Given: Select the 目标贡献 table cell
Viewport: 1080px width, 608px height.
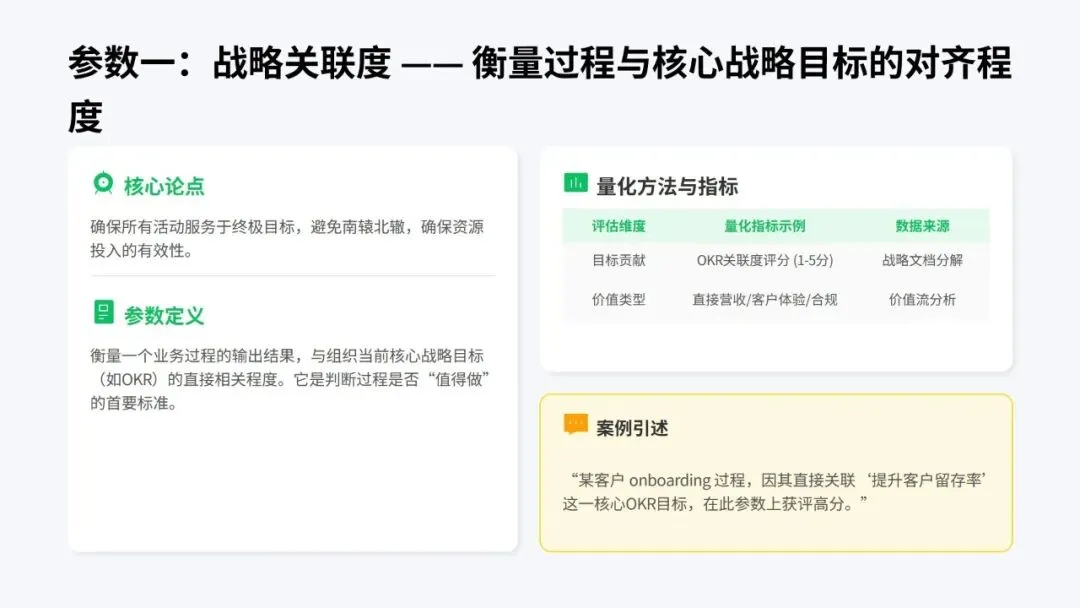Looking at the screenshot, I should pyautogui.click(x=619, y=260).
